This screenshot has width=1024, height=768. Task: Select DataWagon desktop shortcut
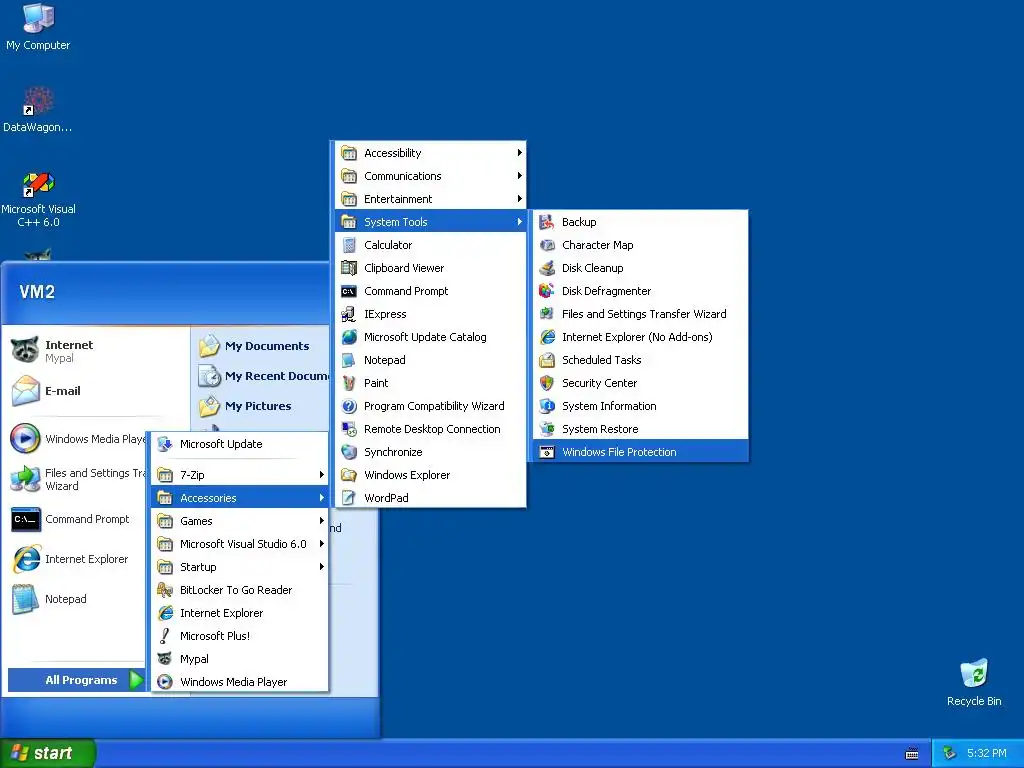pyautogui.click(x=38, y=110)
